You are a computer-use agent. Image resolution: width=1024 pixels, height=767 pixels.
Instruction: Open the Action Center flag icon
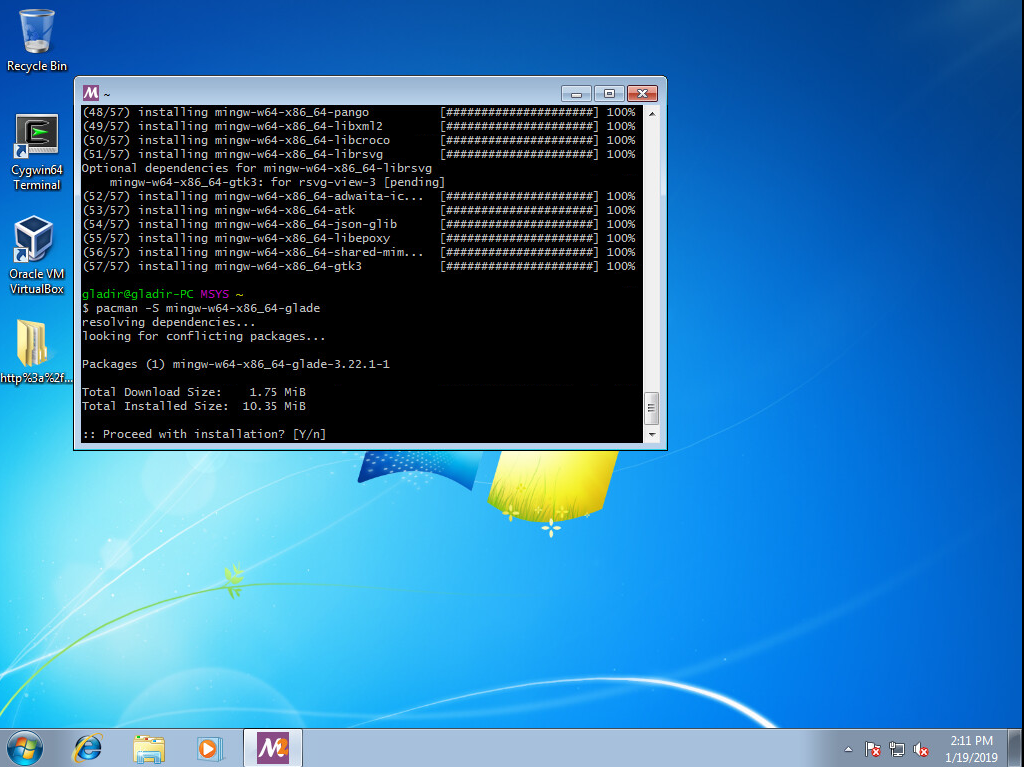873,749
